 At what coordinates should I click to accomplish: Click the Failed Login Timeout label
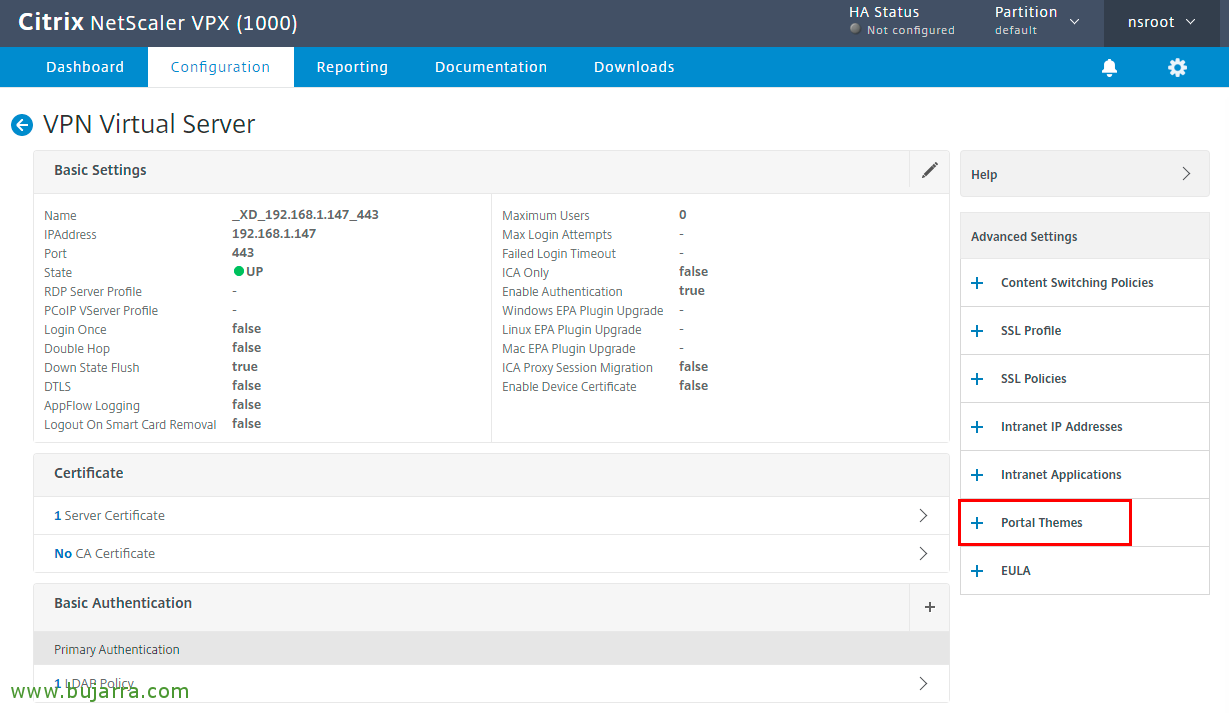559,254
